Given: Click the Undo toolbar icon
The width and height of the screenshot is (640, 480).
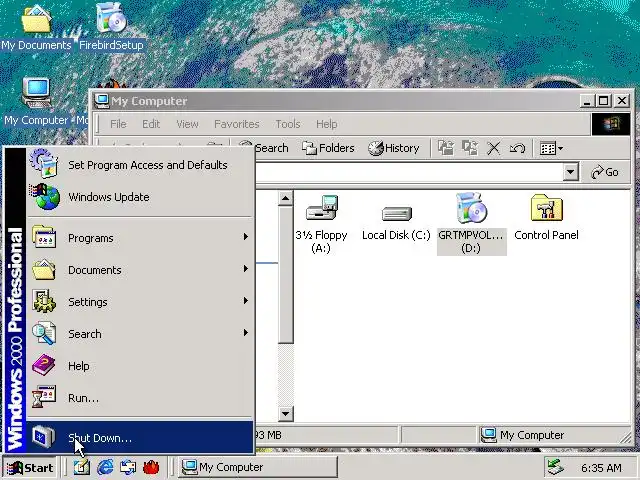Looking at the screenshot, I should pos(517,148).
